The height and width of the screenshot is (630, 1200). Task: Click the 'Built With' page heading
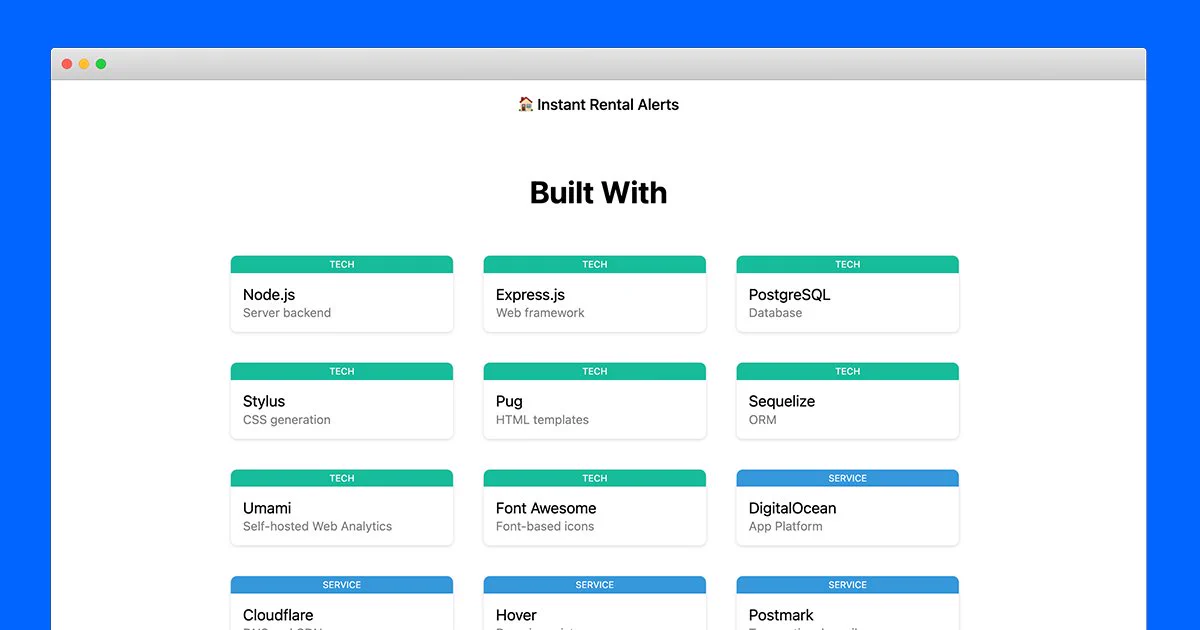[x=598, y=193]
